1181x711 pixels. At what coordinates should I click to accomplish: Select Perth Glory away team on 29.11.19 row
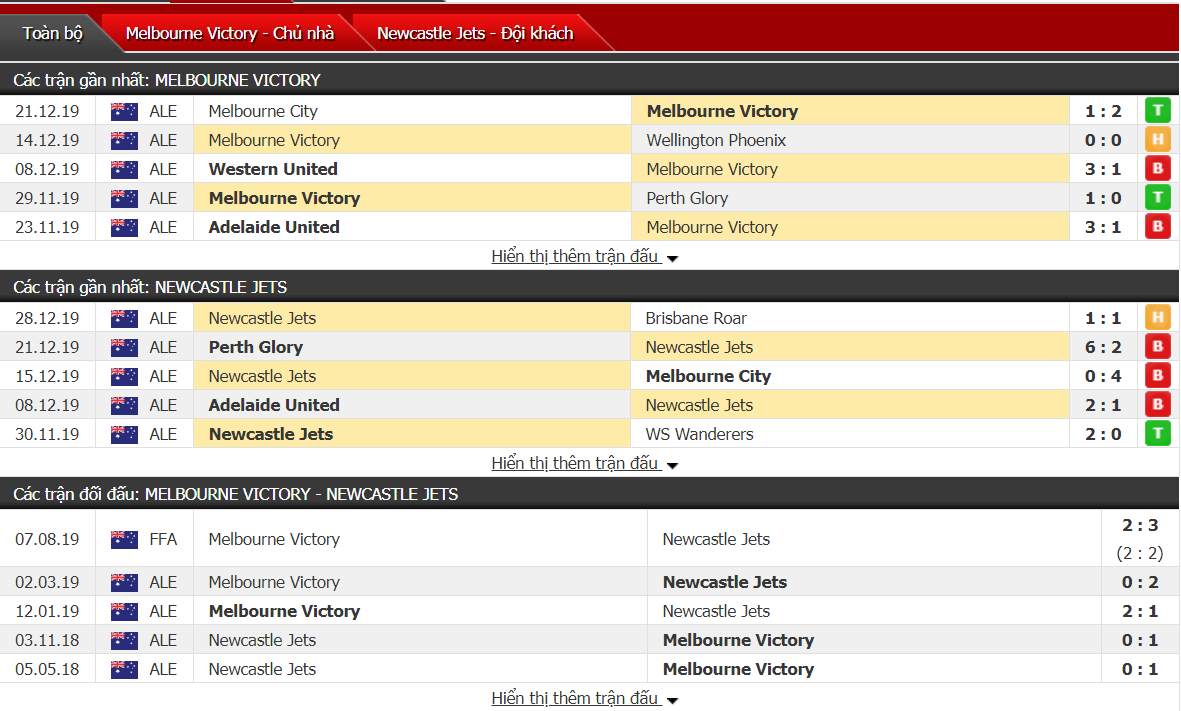[x=687, y=198]
